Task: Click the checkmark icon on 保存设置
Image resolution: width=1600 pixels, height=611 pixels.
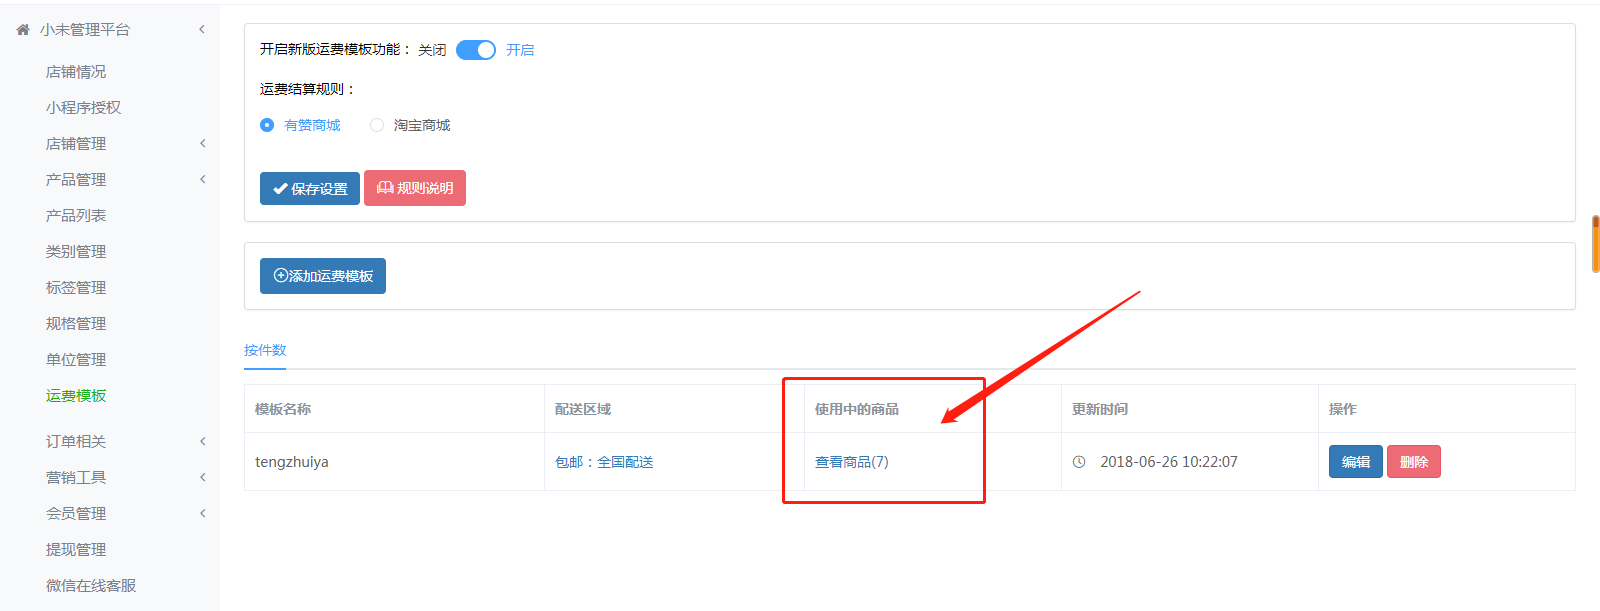Action: coord(280,189)
